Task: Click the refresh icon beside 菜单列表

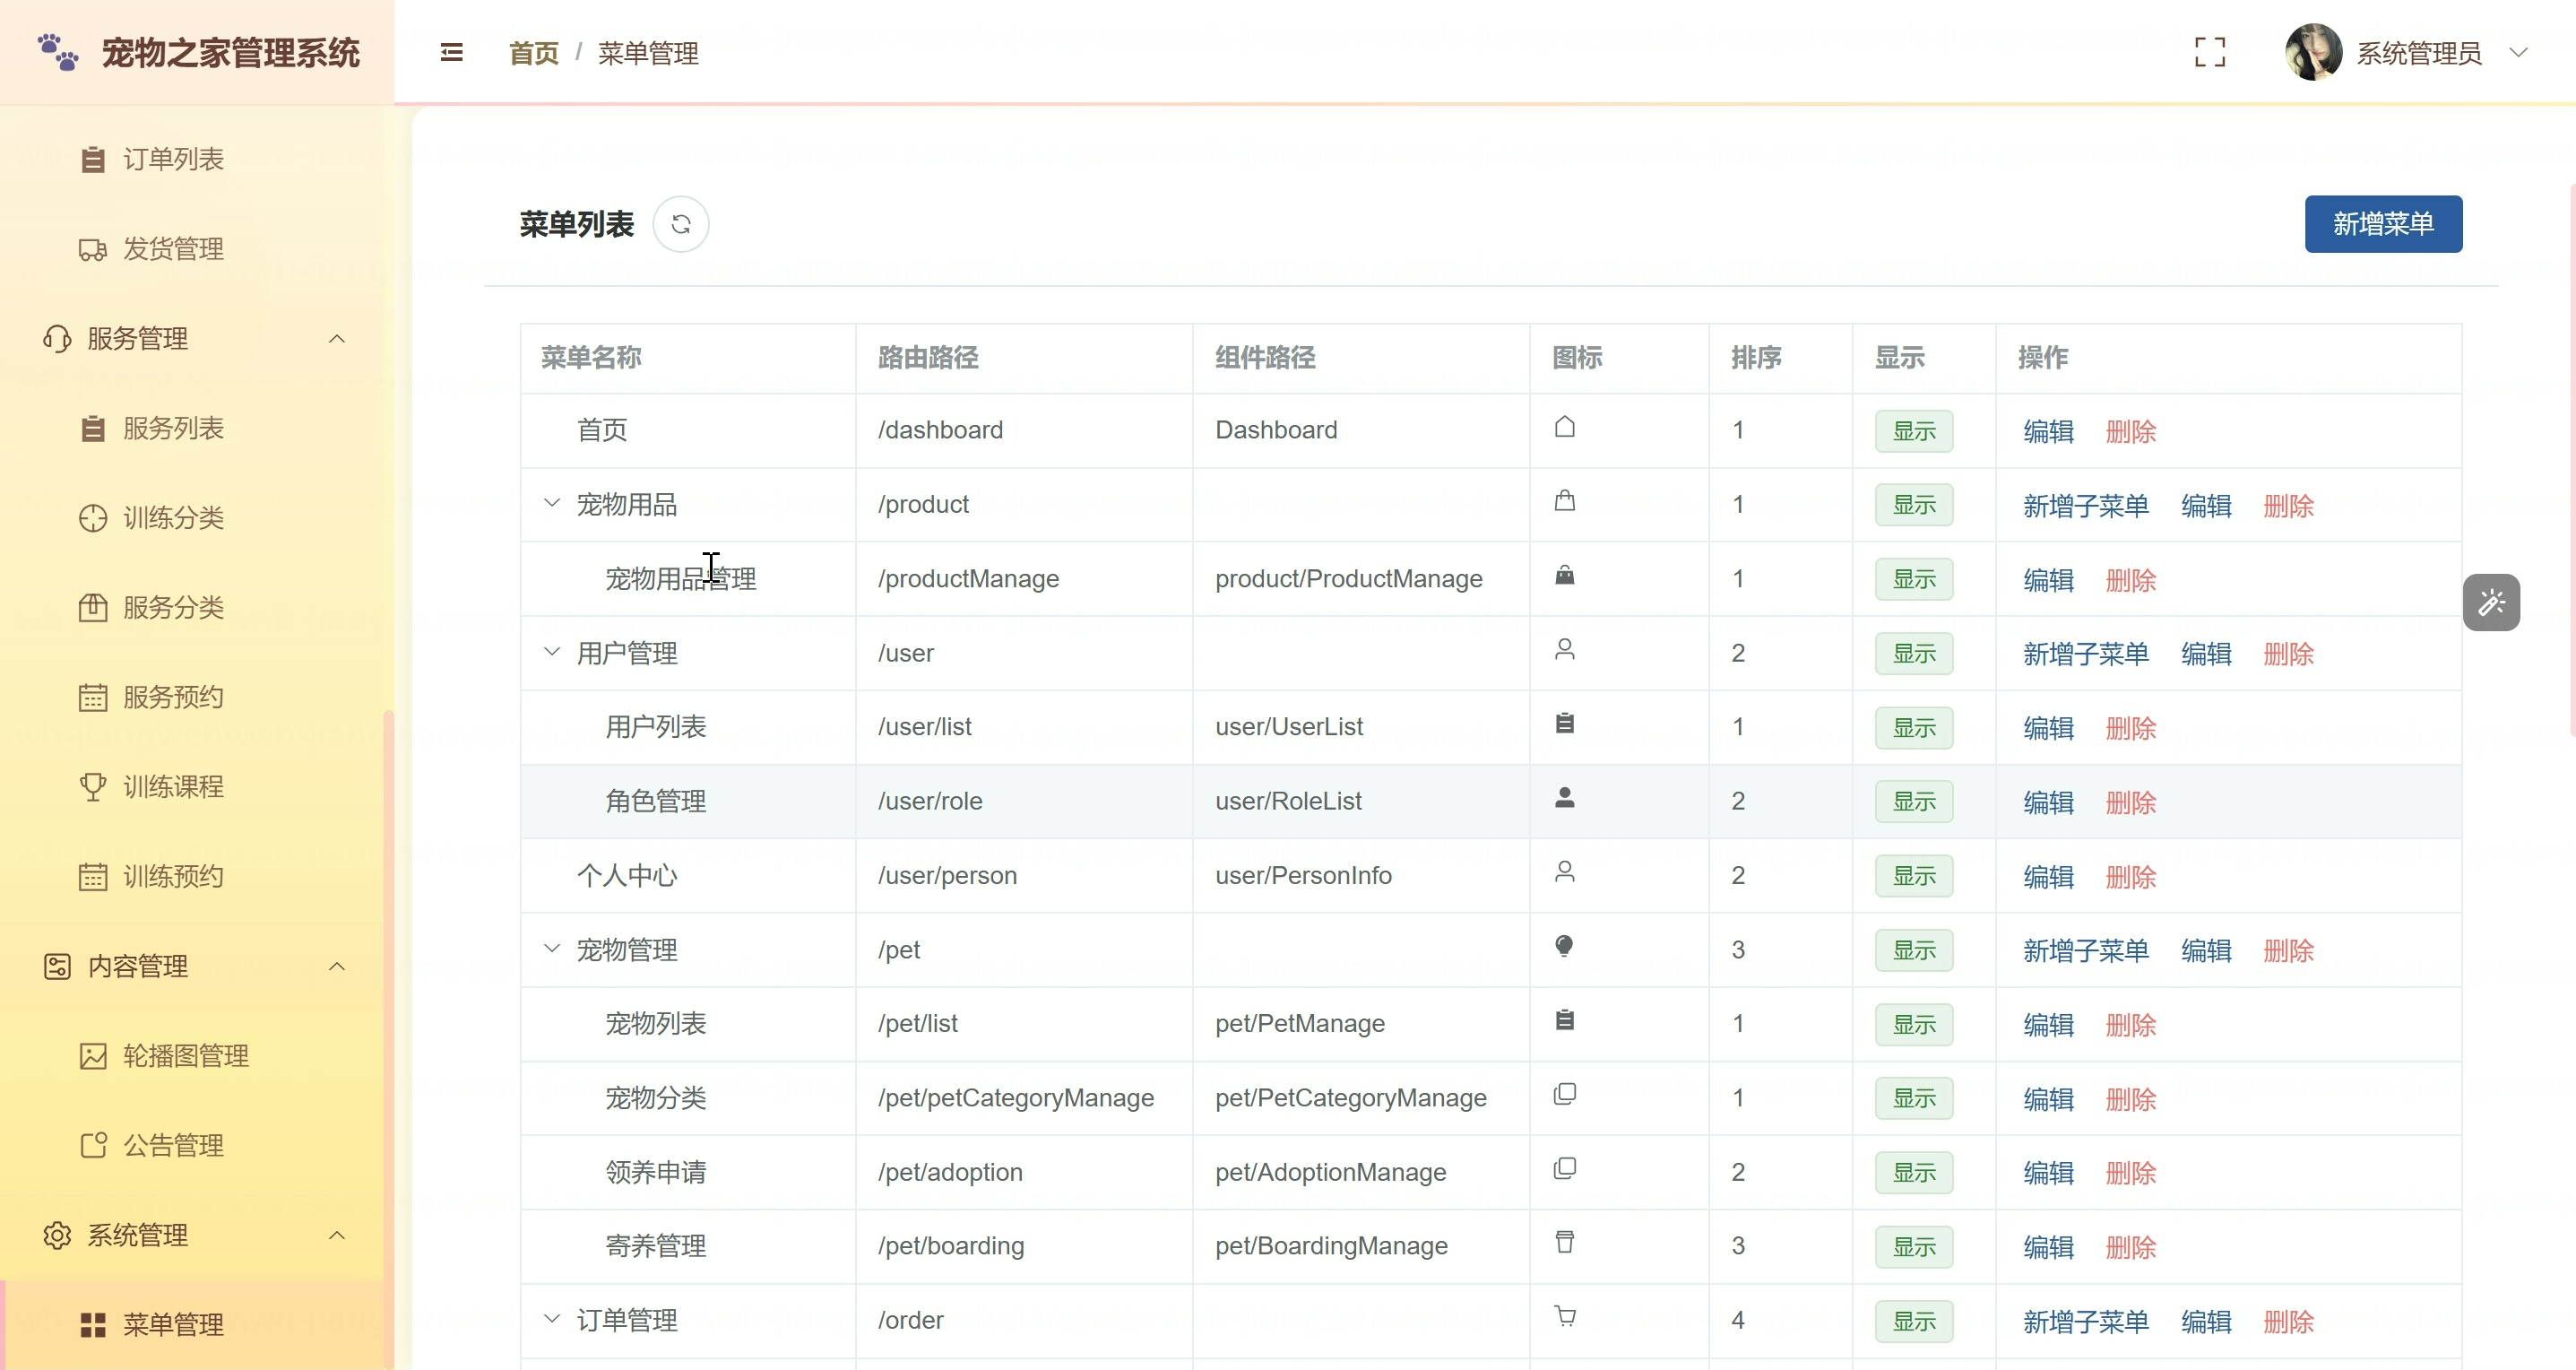Action: pos(681,224)
